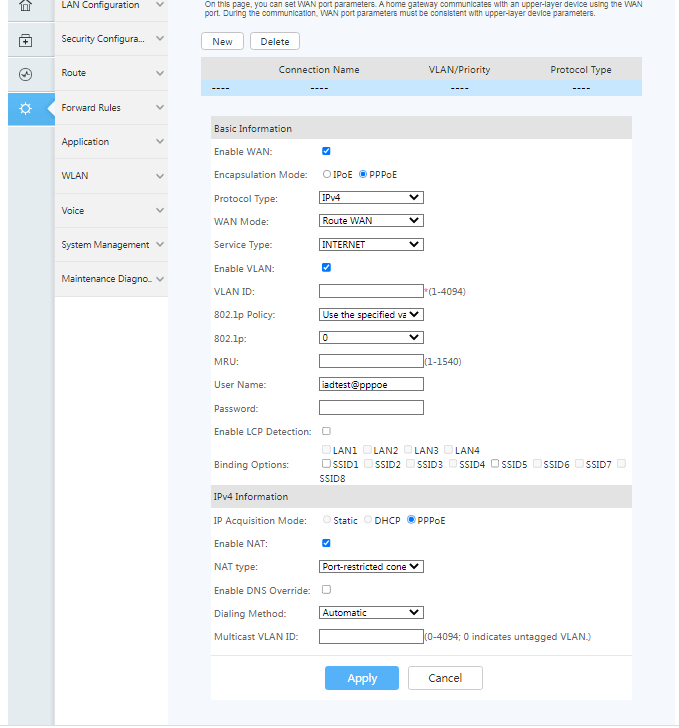679x728 pixels.
Task: Open the WAN Mode dropdown
Action: click(x=371, y=221)
